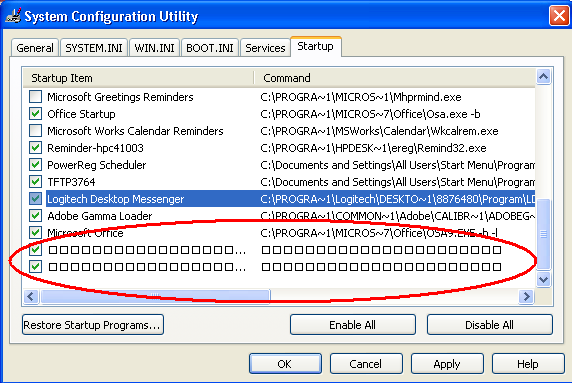Open Help for this dialog
The height and width of the screenshot is (383, 572).
click(528, 364)
